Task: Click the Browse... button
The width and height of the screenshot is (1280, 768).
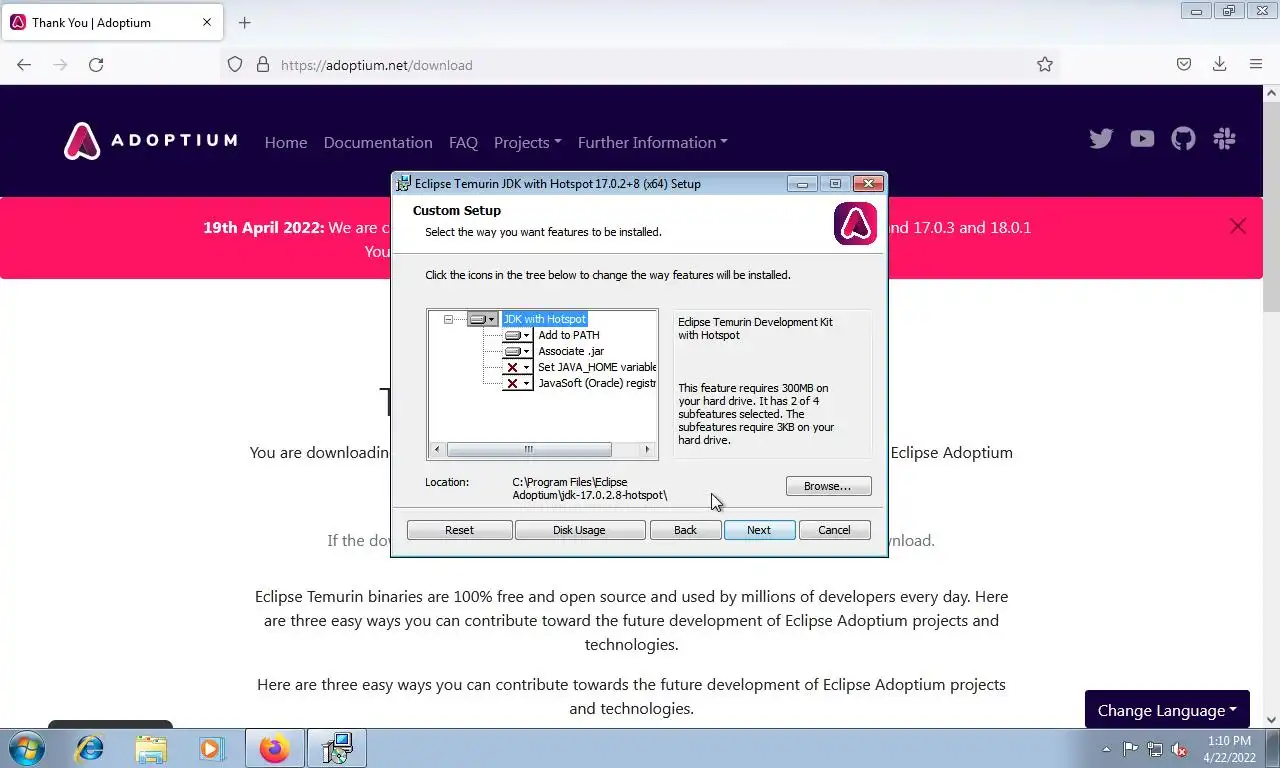Action: [828, 486]
